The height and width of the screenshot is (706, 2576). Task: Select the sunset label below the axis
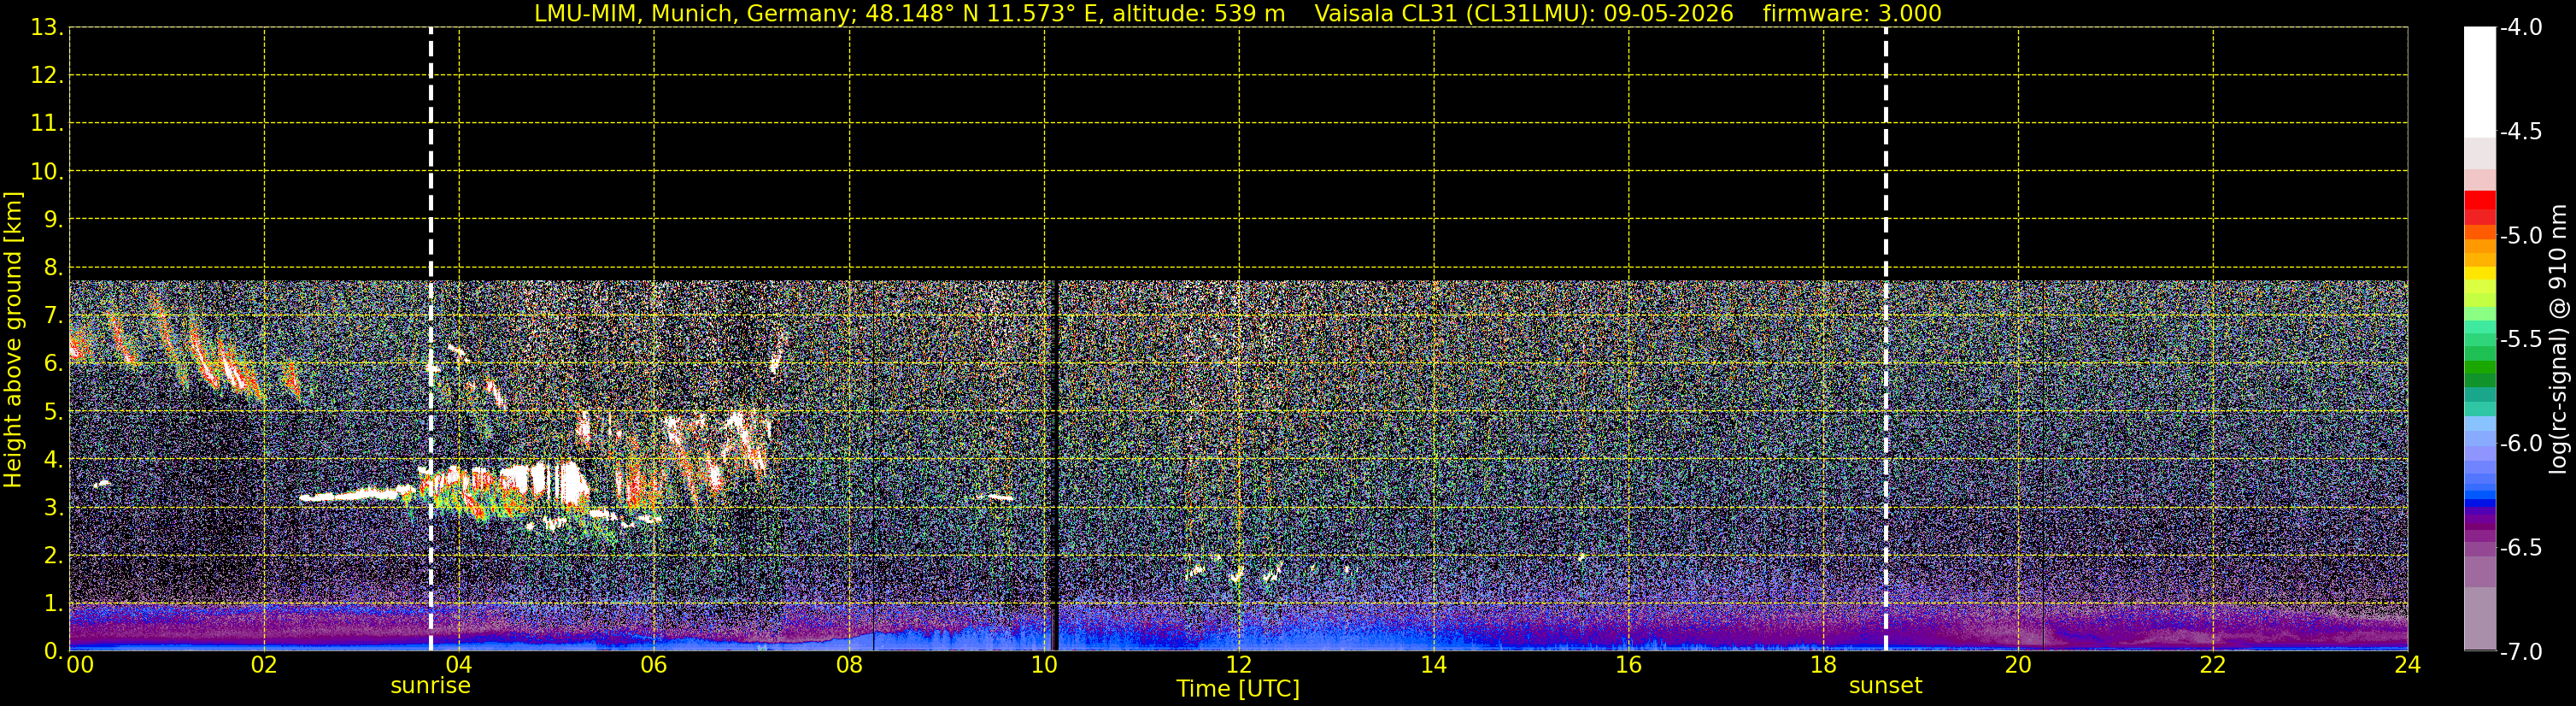pos(1885,686)
